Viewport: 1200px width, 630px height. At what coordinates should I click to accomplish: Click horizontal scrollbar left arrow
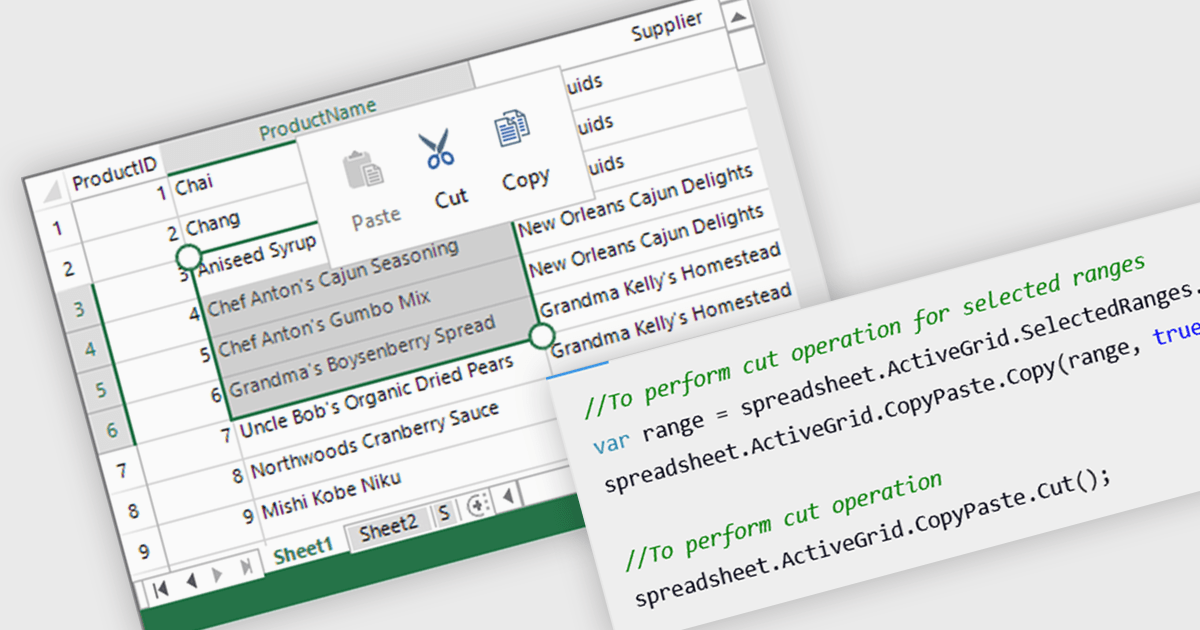(x=507, y=496)
